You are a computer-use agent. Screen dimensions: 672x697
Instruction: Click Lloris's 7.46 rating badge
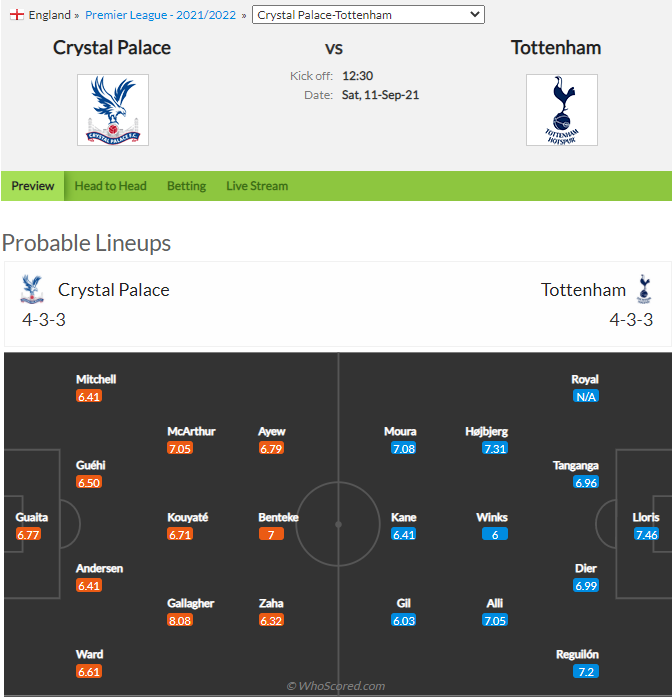click(x=646, y=534)
